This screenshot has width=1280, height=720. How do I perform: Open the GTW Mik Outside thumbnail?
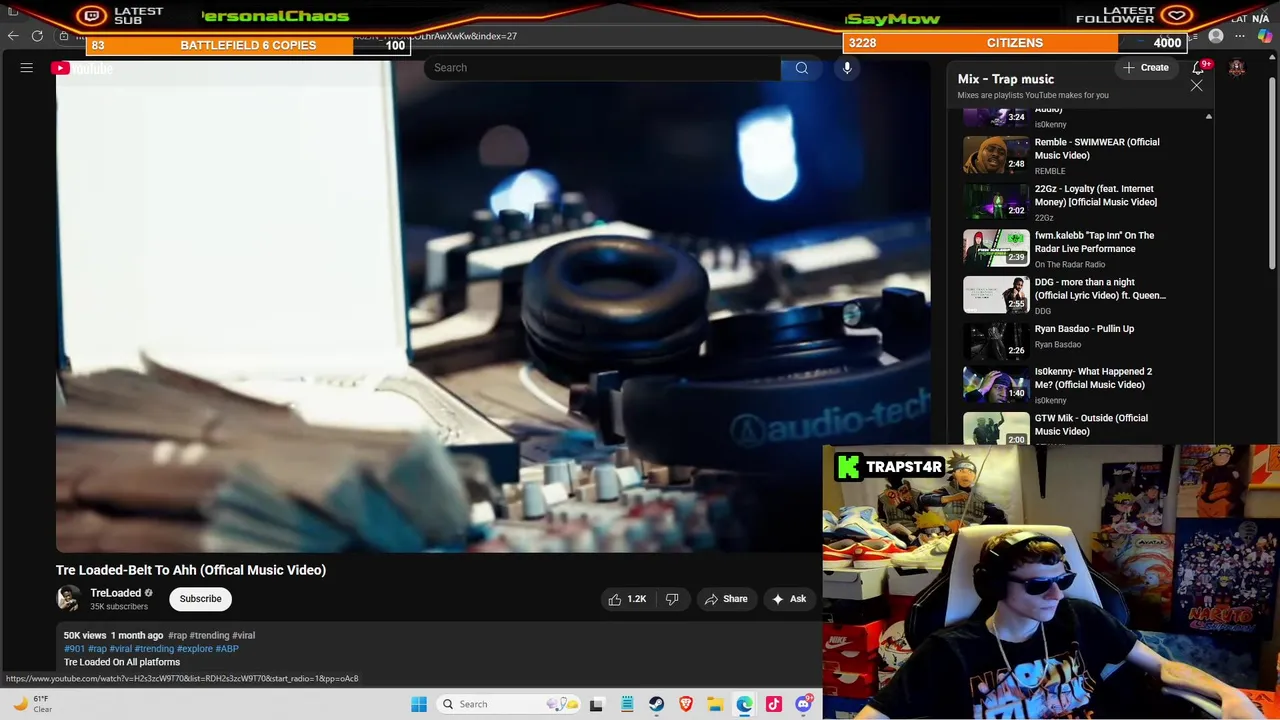(996, 430)
